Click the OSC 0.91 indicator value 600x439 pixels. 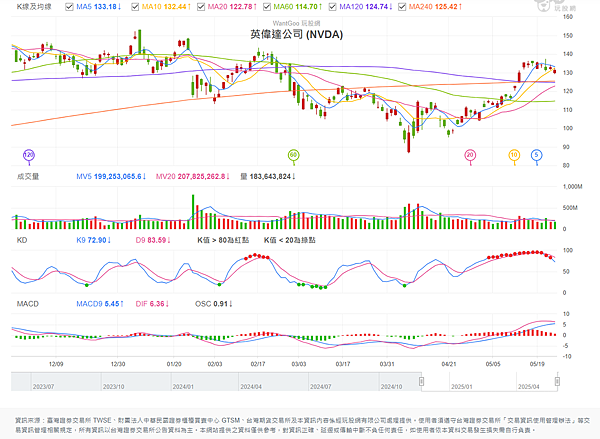point(214,304)
